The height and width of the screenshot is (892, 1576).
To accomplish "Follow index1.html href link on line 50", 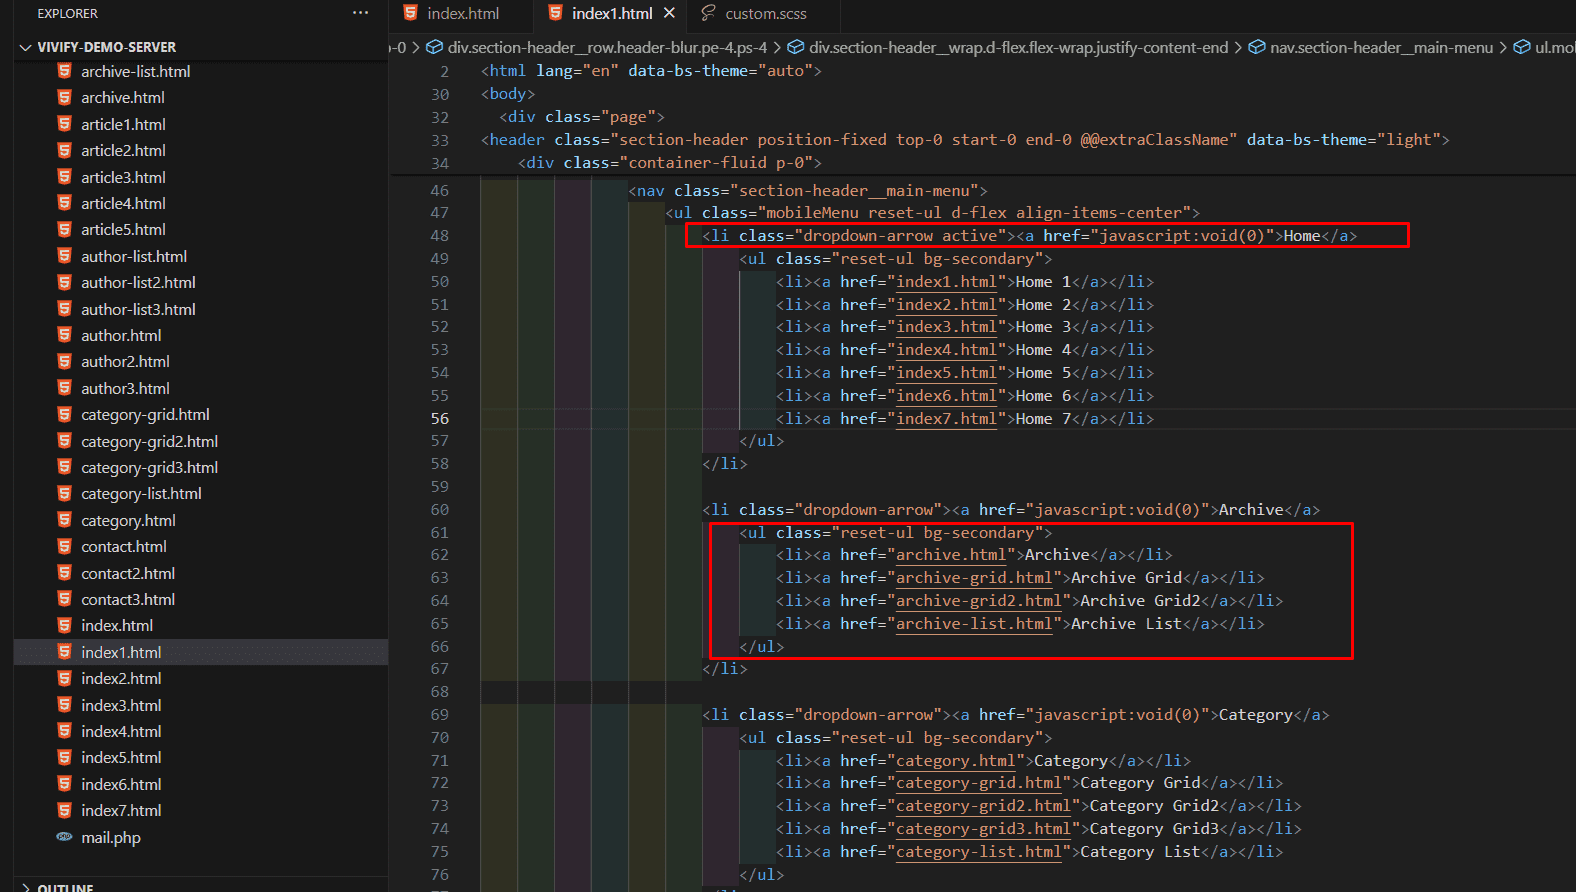I will point(946,282).
